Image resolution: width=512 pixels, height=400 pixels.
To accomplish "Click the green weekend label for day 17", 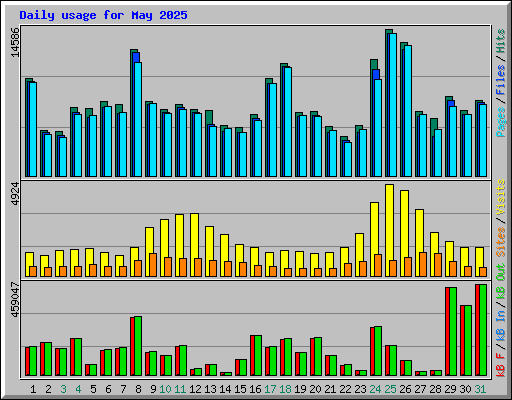I will coord(270,389).
